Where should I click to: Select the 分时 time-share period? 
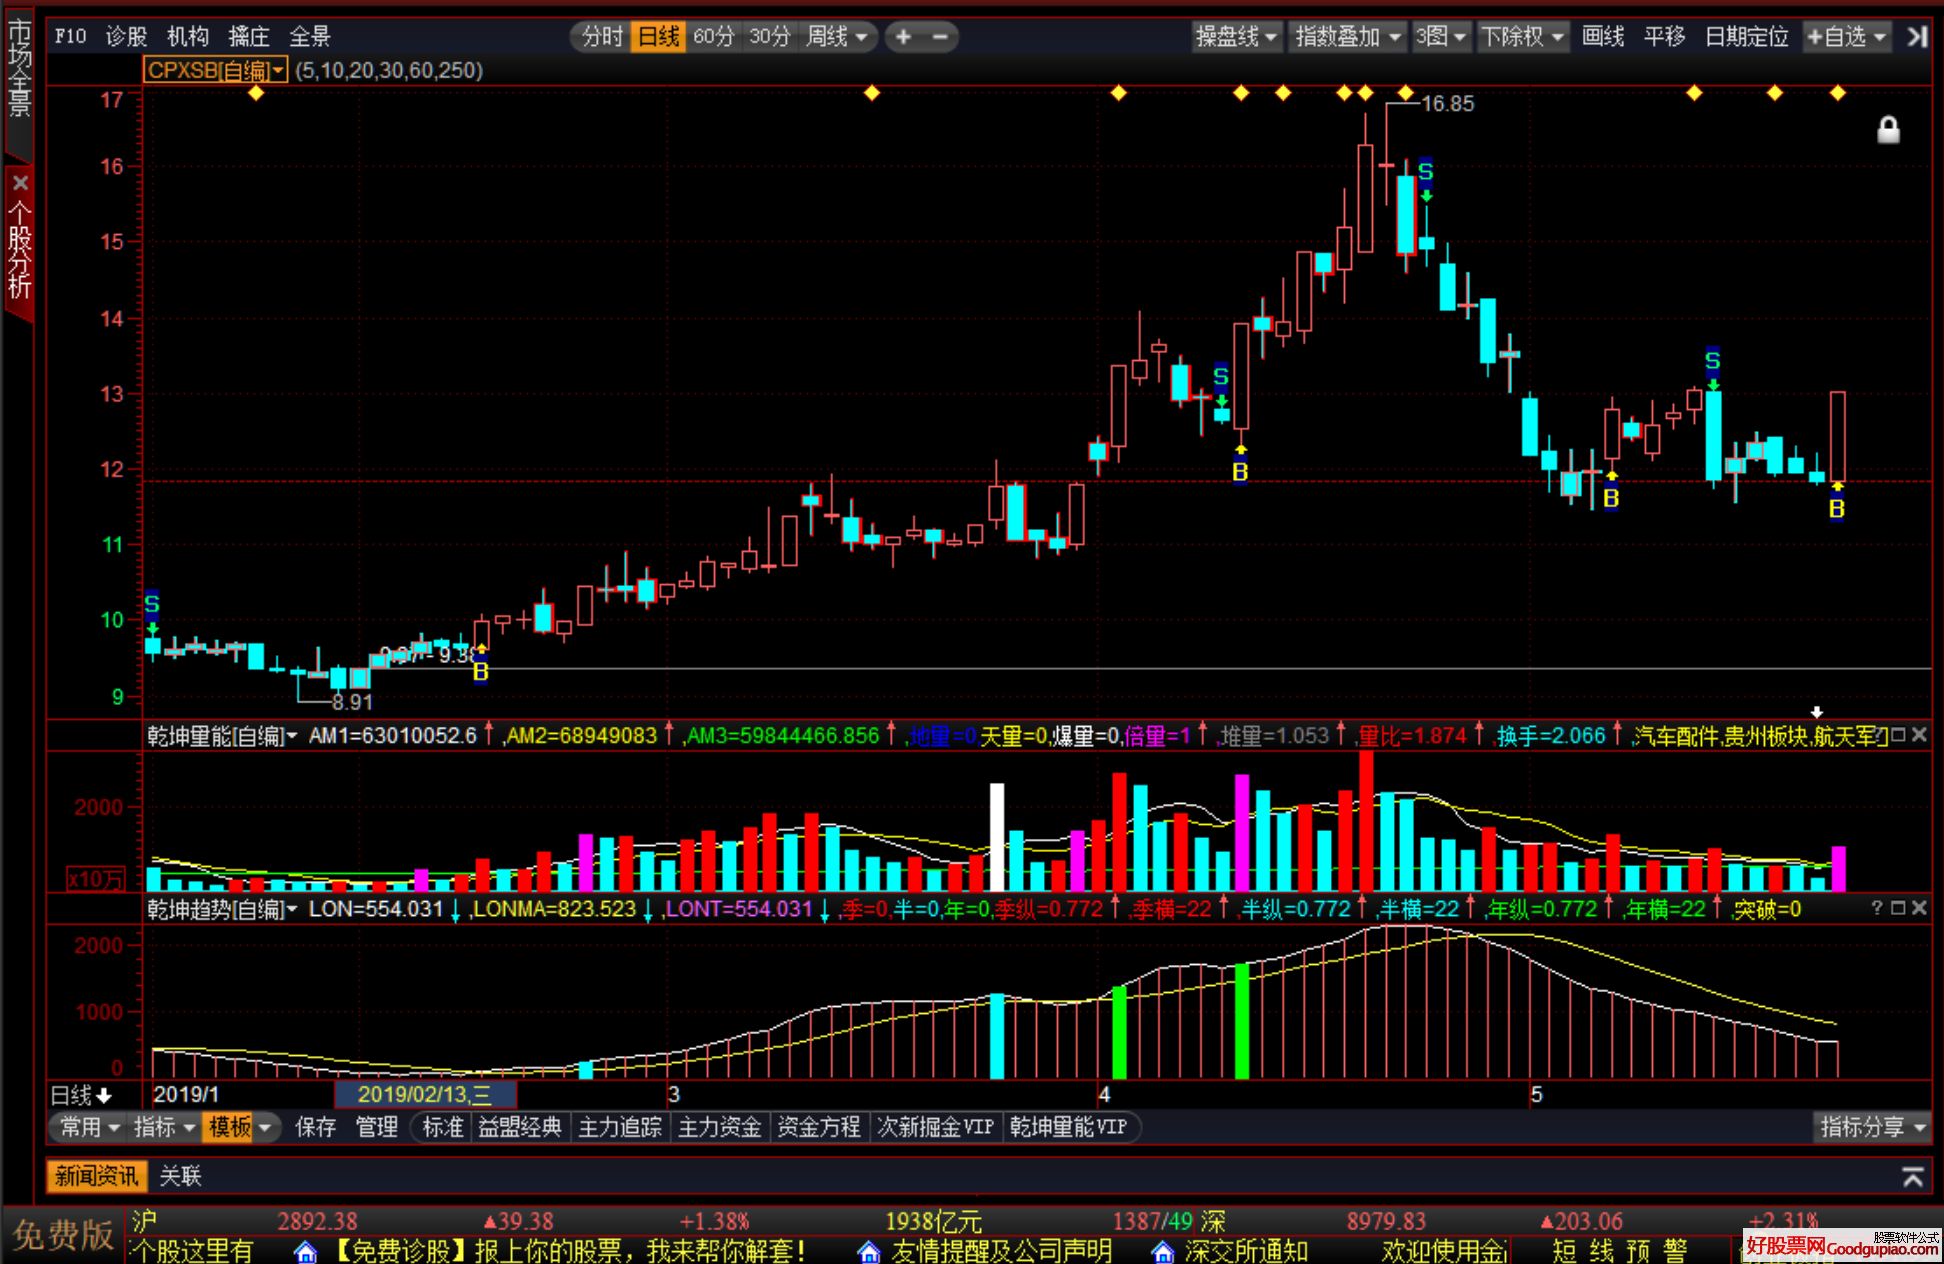(603, 37)
